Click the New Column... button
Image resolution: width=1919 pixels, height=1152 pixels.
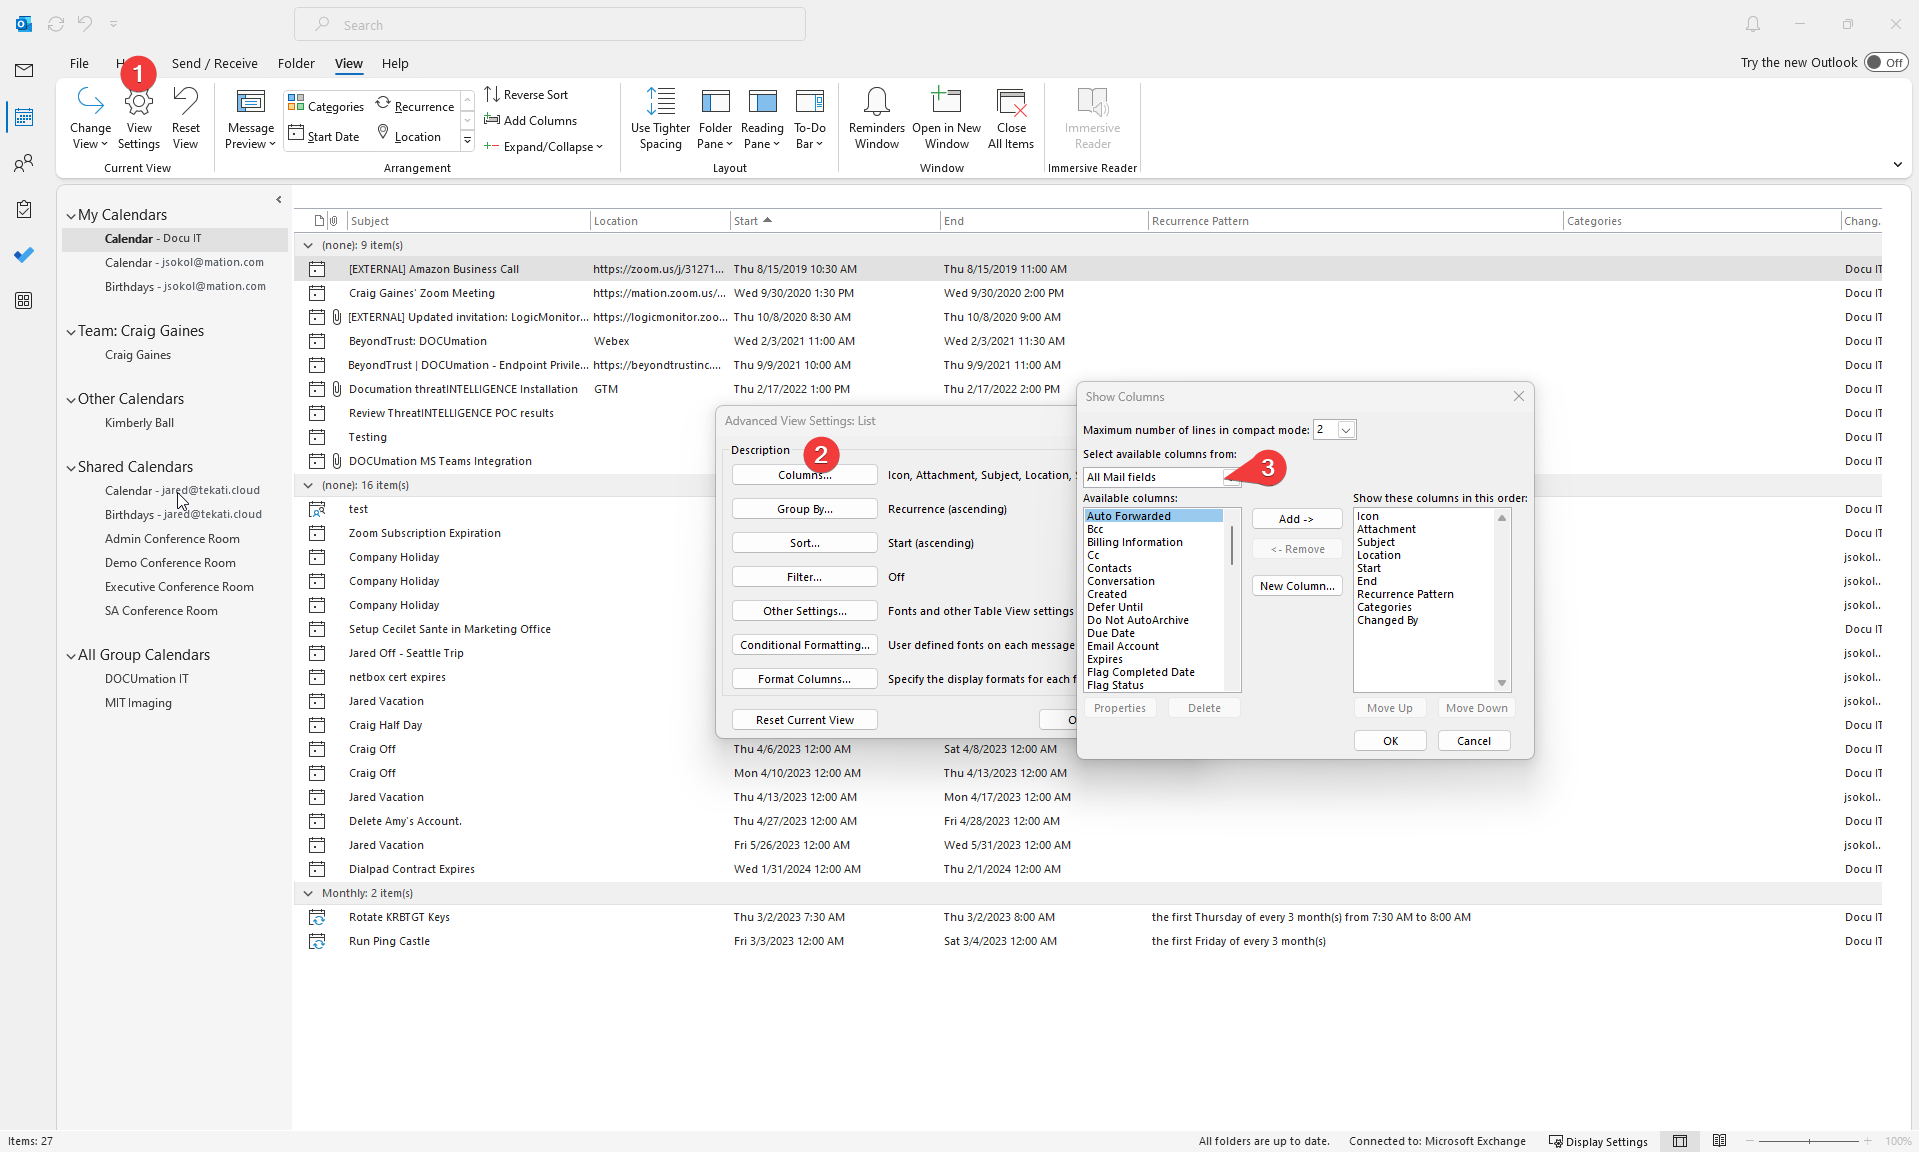coord(1296,586)
